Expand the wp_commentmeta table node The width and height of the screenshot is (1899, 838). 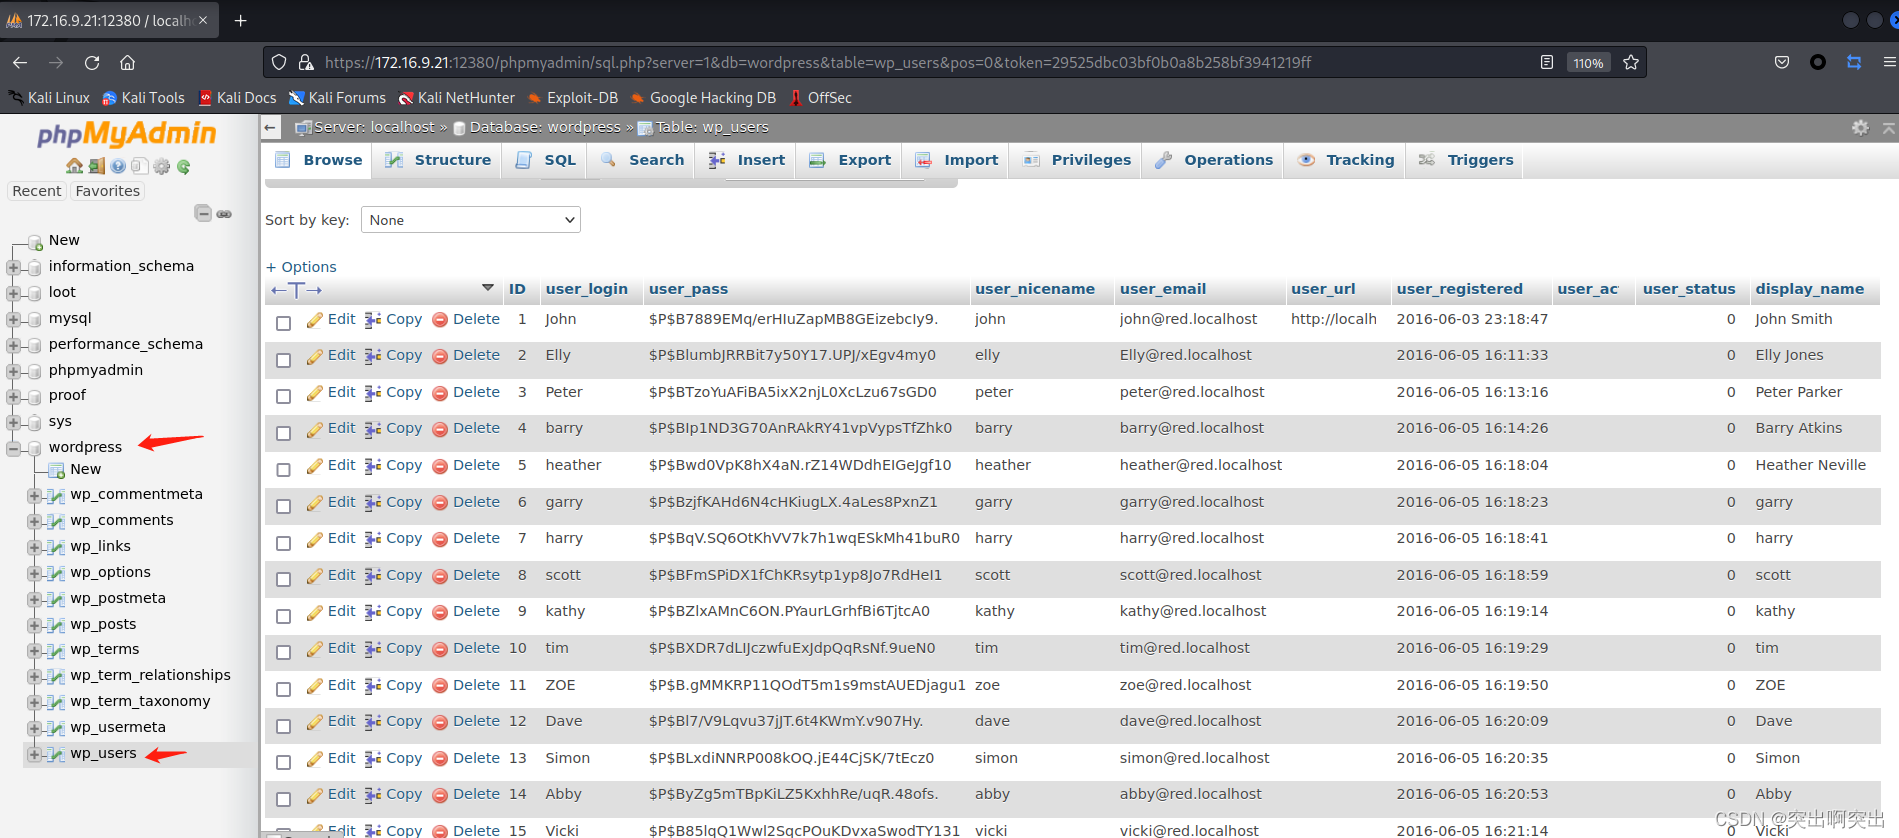coord(35,495)
